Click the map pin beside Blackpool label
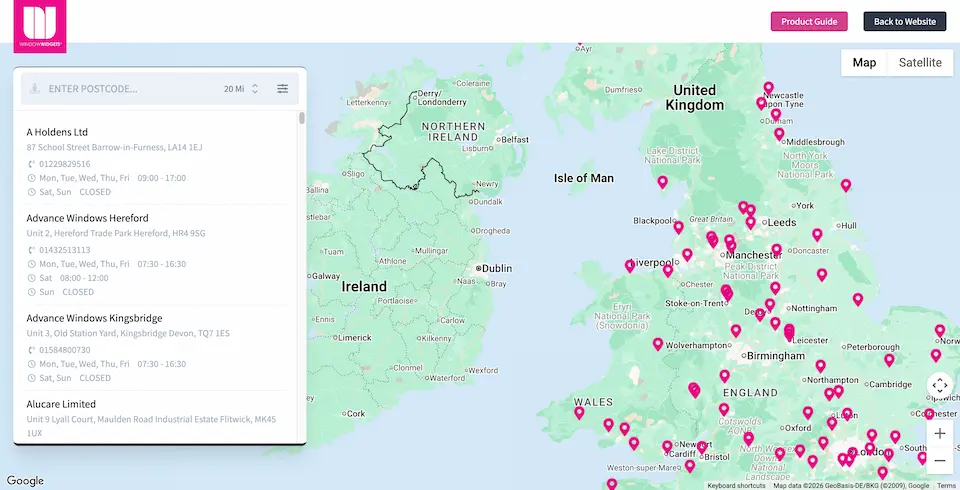Image resolution: width=960 pixels, height=490 pixels. coord(678,228)
